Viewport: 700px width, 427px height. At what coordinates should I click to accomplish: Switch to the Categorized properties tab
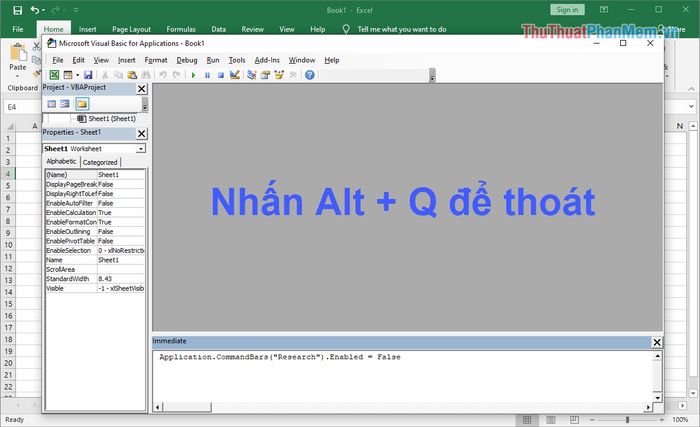pos(100,162)
